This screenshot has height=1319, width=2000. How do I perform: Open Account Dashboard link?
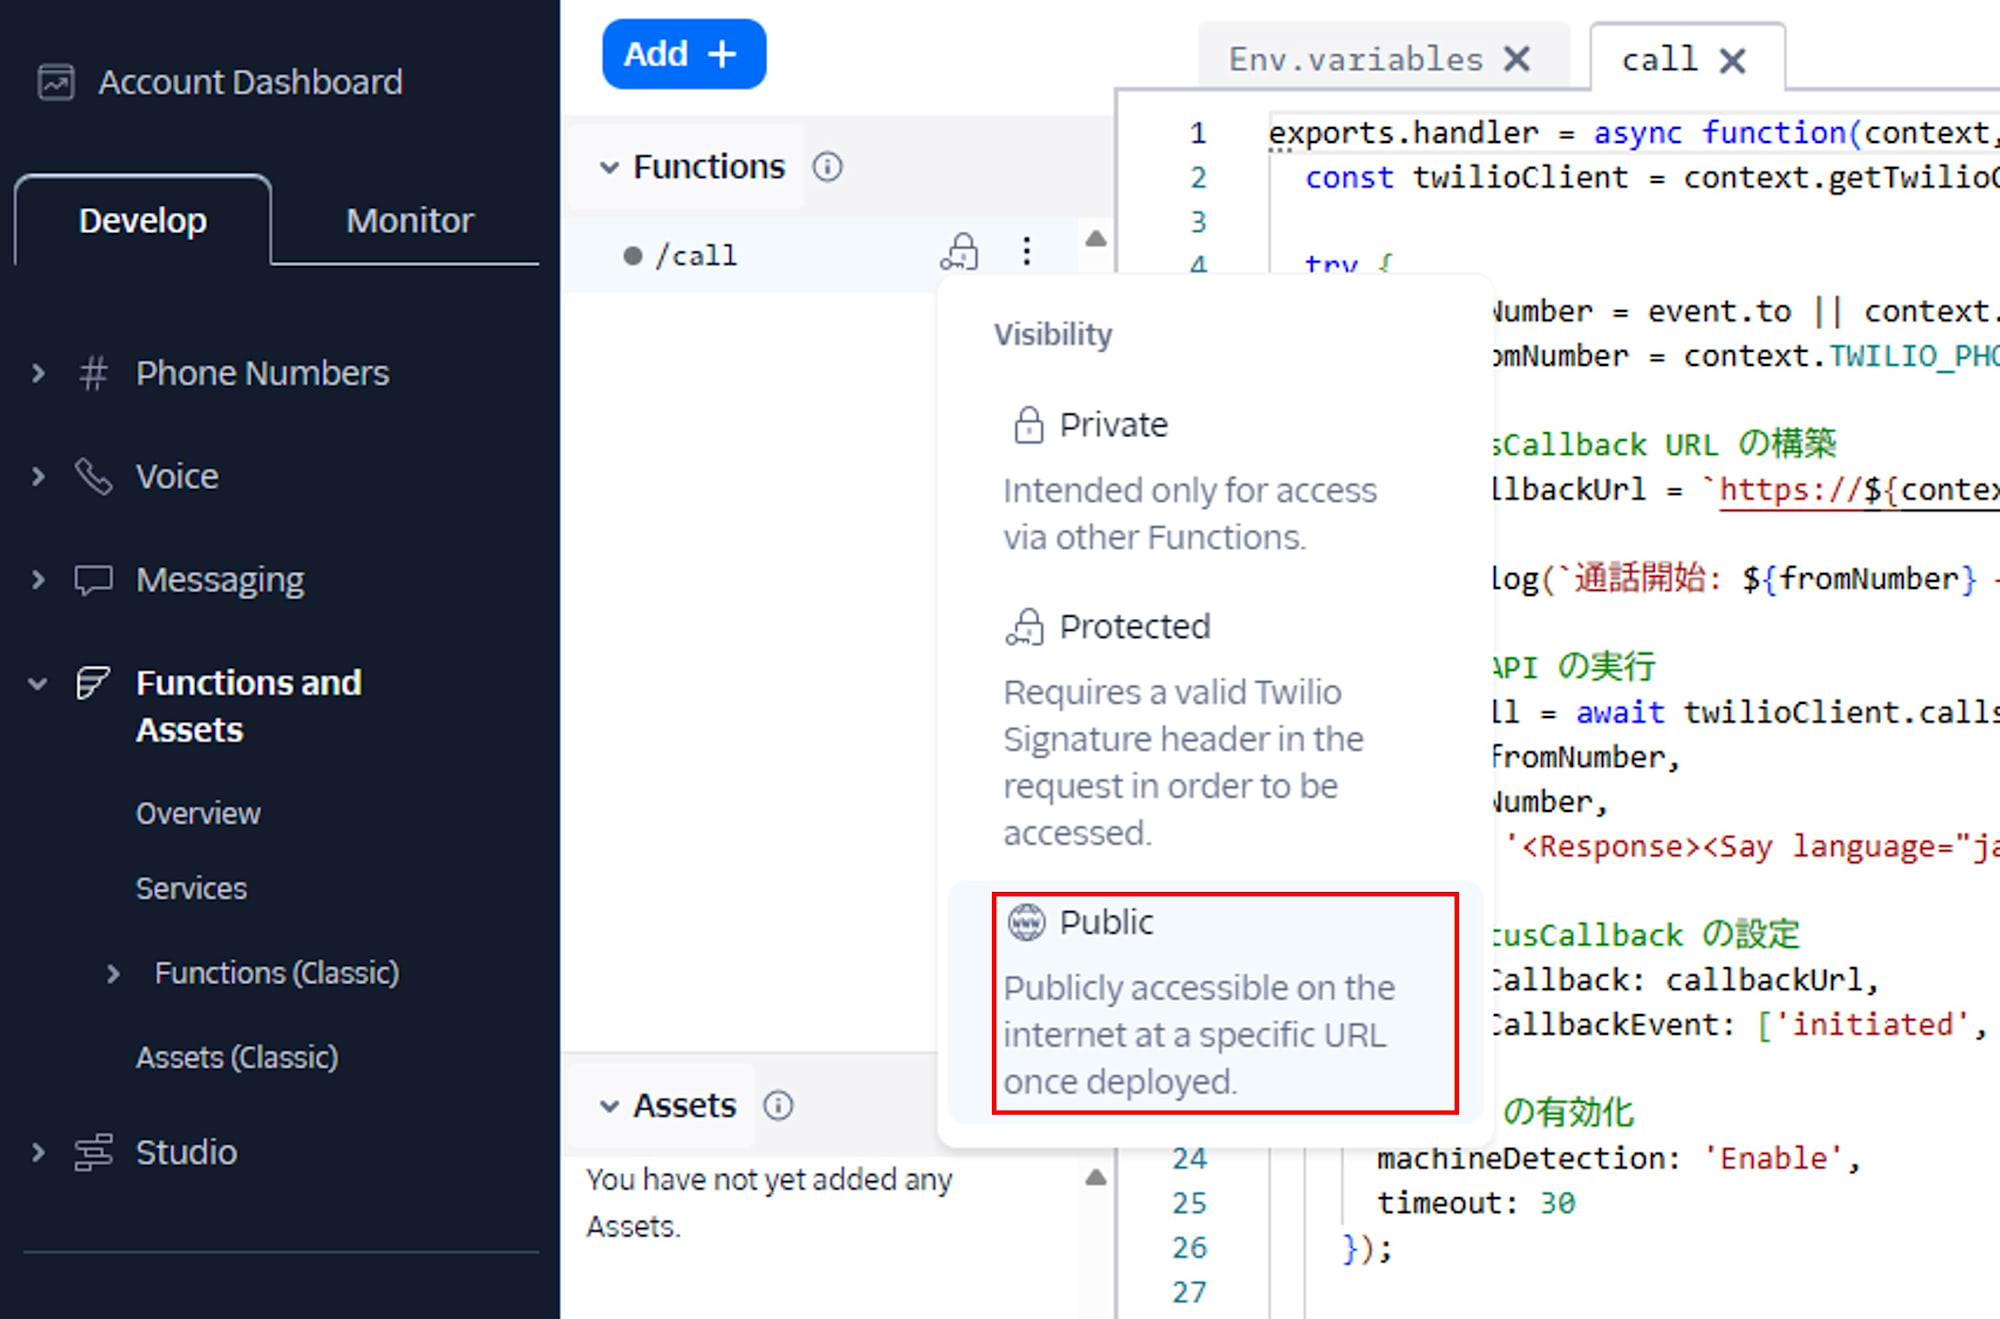tap(250, 82)
